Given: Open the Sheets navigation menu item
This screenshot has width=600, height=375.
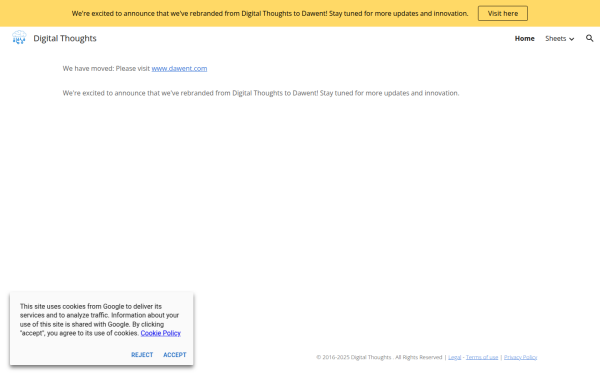Looking at the screenshot, I should [x=556, y=38].
